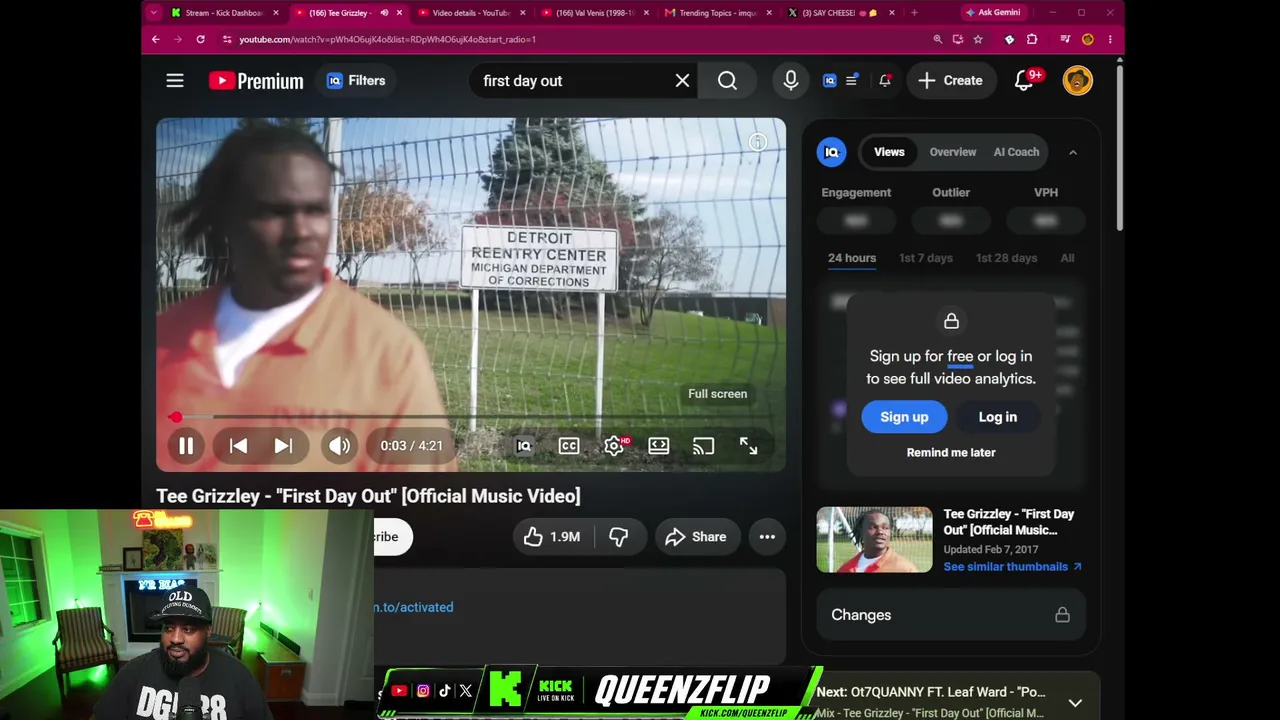Screen dimensions: 1280x720
Task: Open player settings gear with HD badge
Action: pyautogui.click(x=614, y=446)
